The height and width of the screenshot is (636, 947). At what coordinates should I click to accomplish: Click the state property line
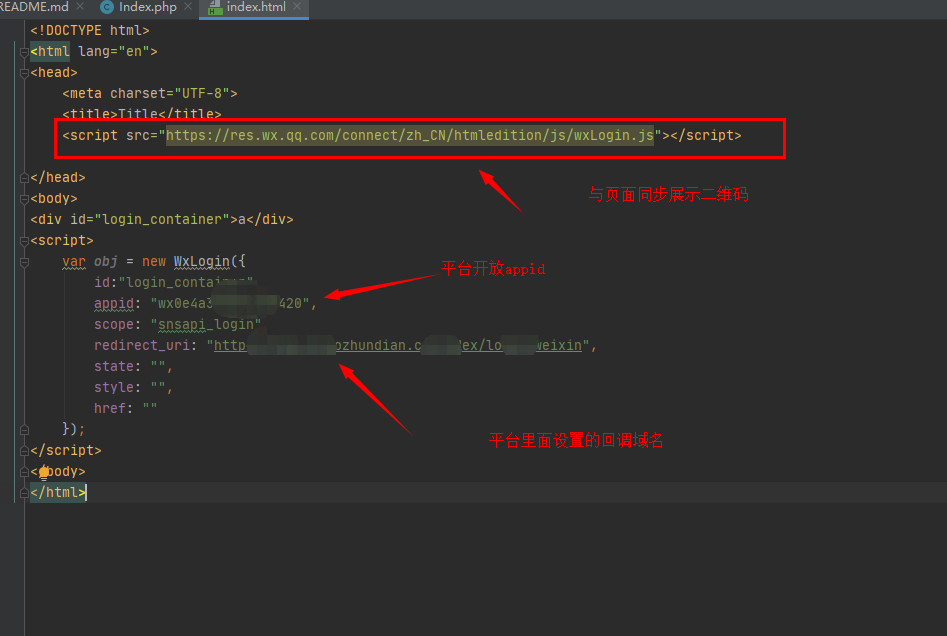[x=133, y=367]
